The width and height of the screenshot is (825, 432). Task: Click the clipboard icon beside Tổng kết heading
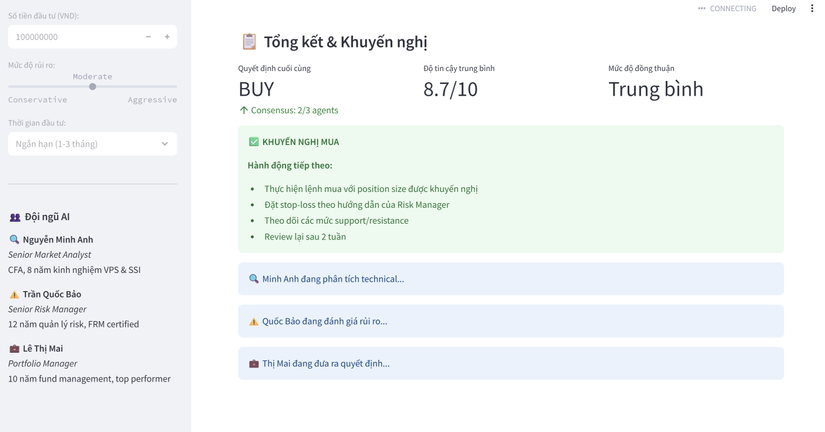pos(249,42)
